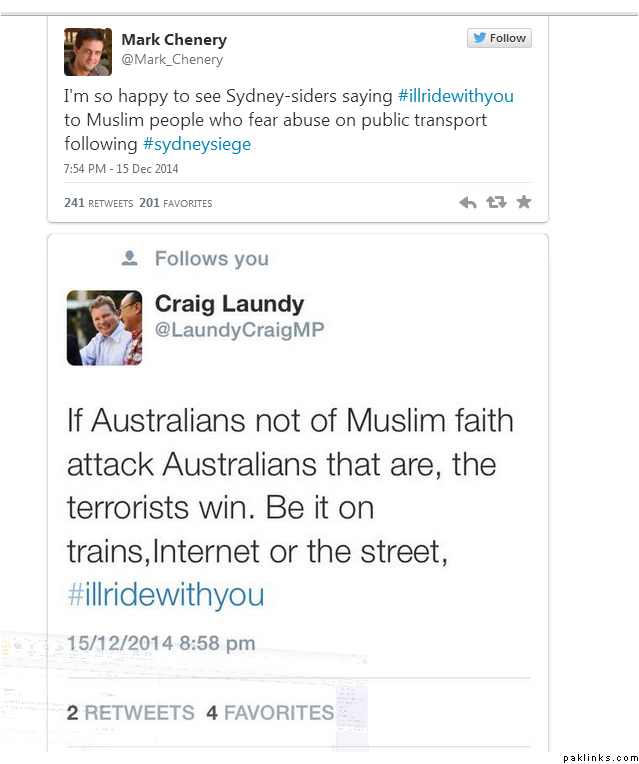The image size is (639, 764).
Task: Open the @Mark_Chenery handle
Action: [x=172, y=59]
